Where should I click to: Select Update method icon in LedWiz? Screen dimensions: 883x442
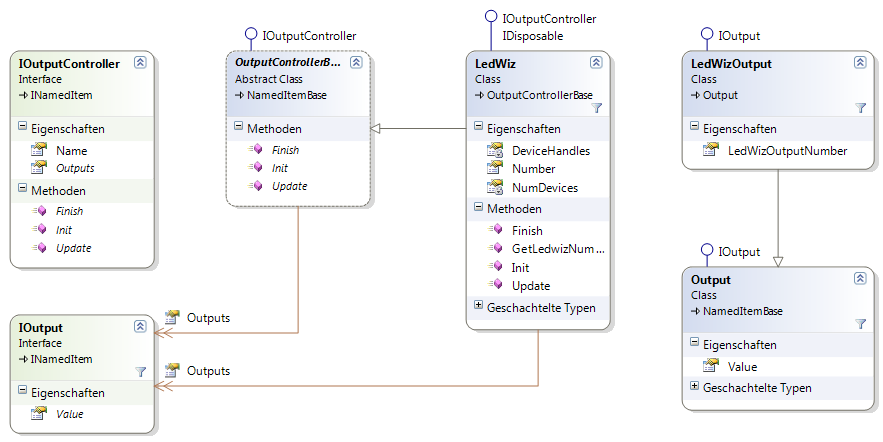[496, 284]
